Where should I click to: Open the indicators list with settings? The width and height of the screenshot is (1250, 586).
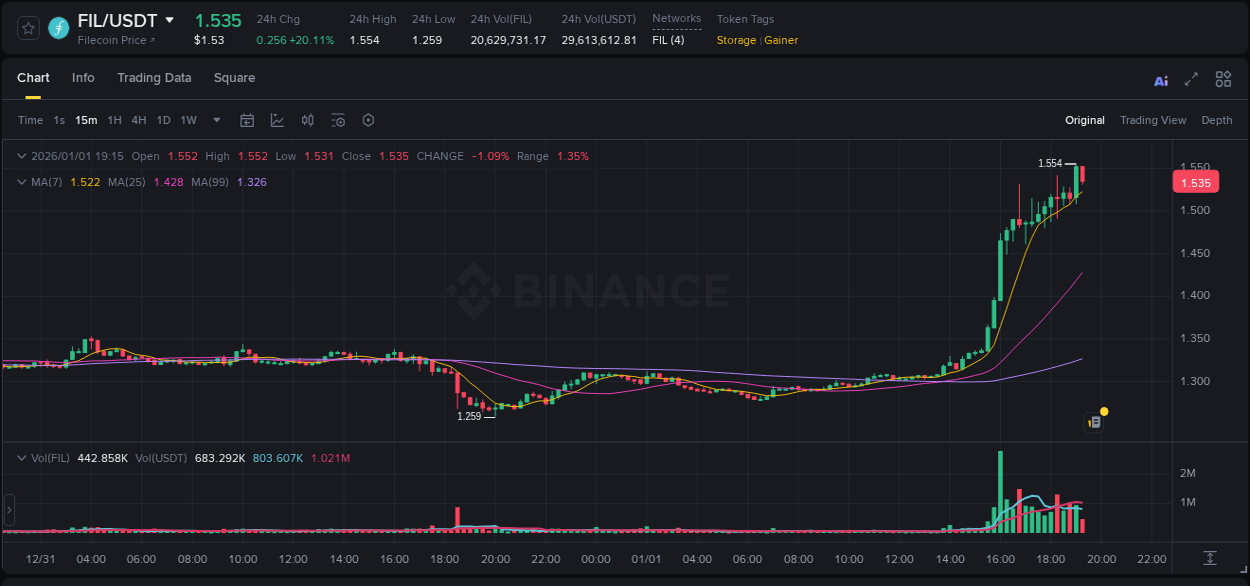point(338,119)
